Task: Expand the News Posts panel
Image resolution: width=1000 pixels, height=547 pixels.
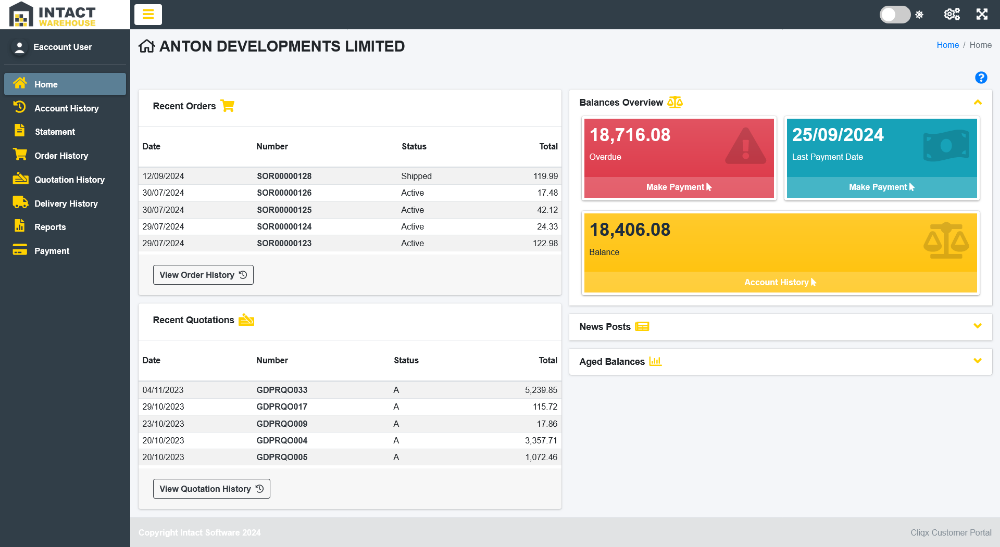Action: [978, 326]
